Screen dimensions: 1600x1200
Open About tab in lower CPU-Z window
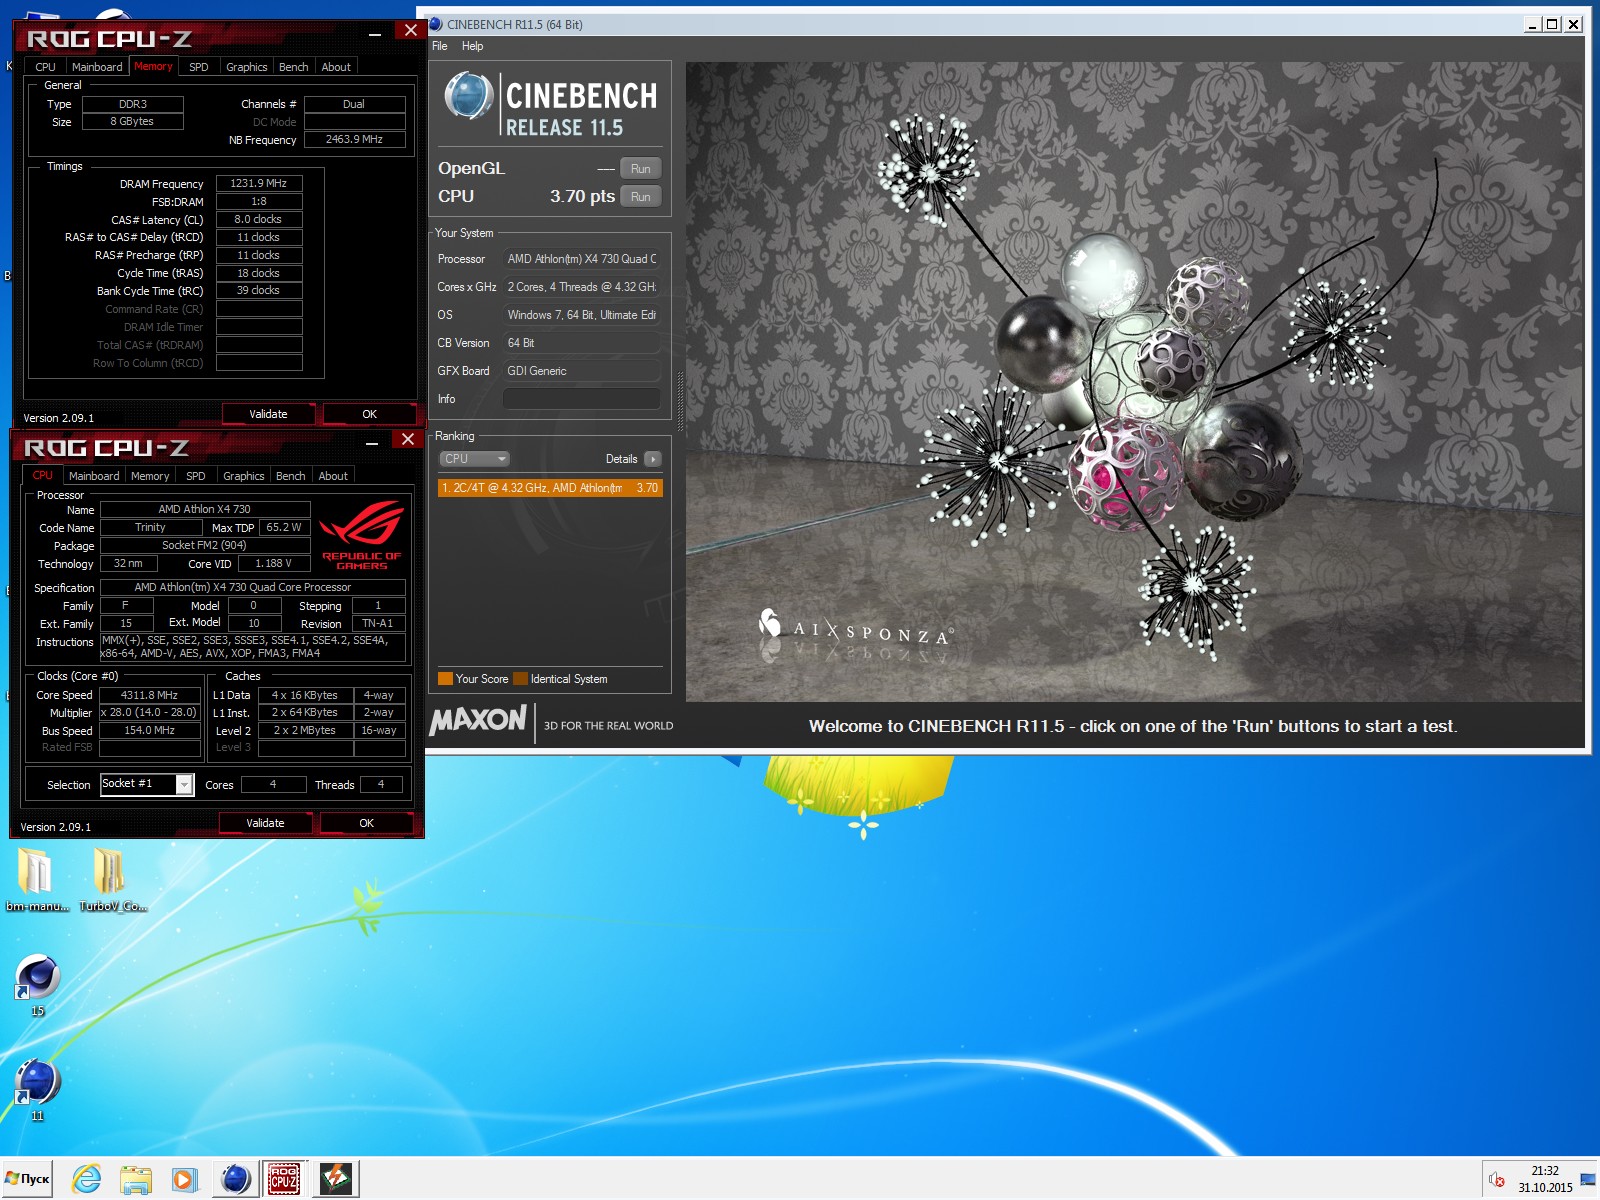pyautogui.click(x=333, y=476)
